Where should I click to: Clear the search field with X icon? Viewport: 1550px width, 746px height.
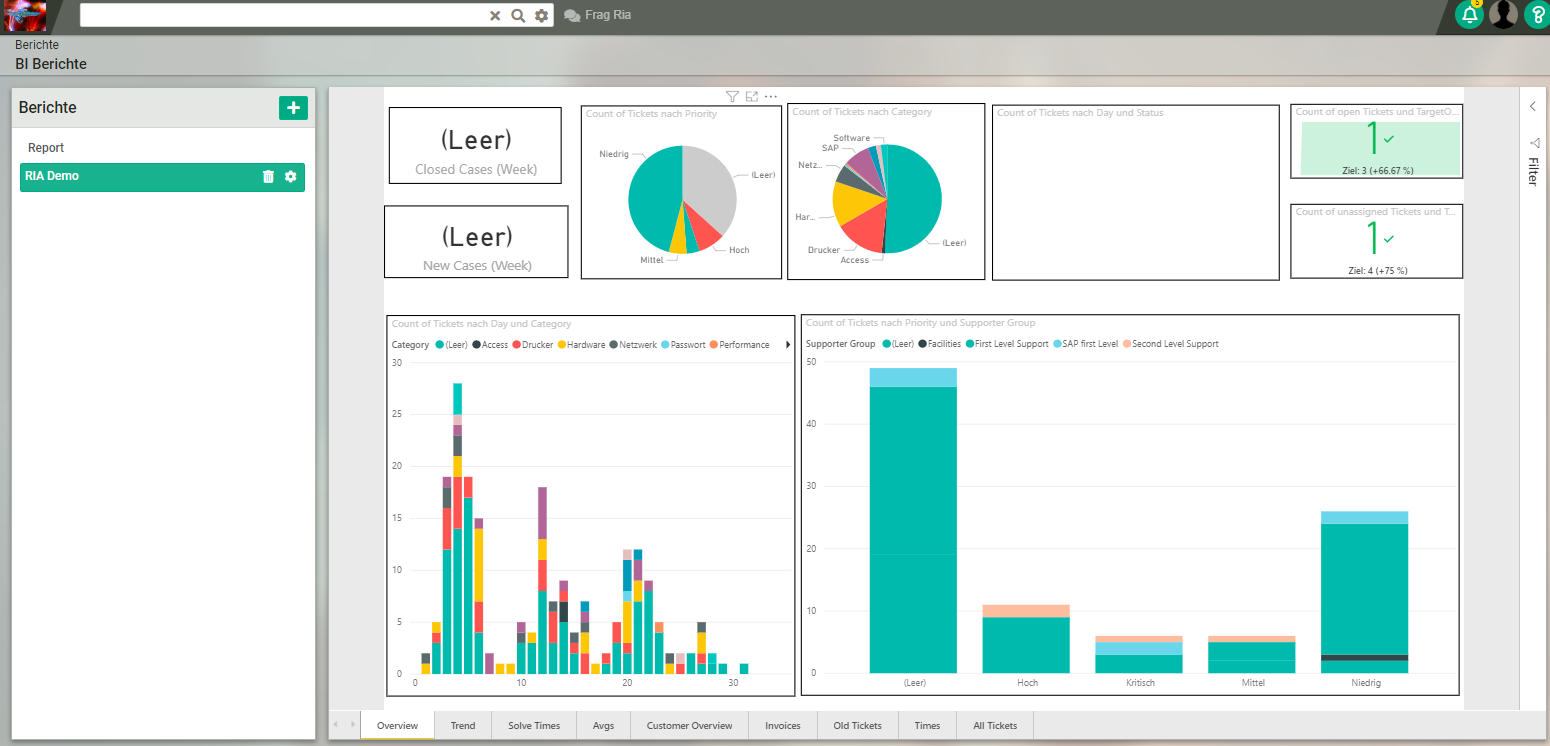[495, 15]
